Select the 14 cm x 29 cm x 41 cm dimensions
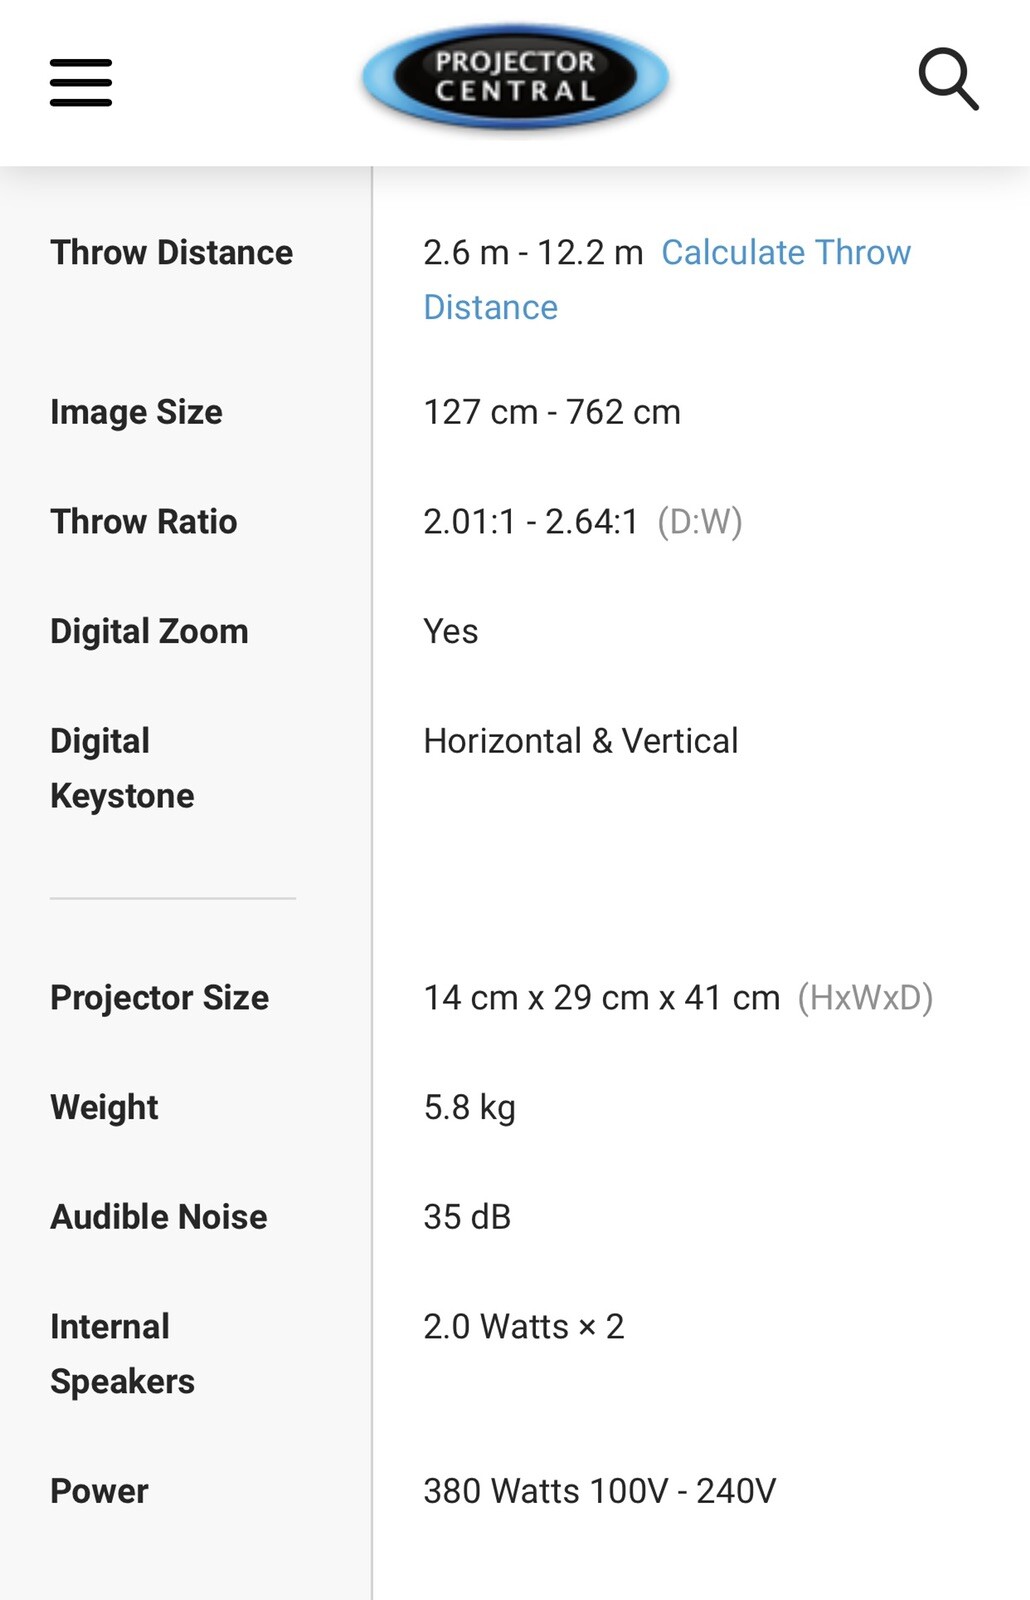This screenshot has width=1030, height=1600. point(601,997)
